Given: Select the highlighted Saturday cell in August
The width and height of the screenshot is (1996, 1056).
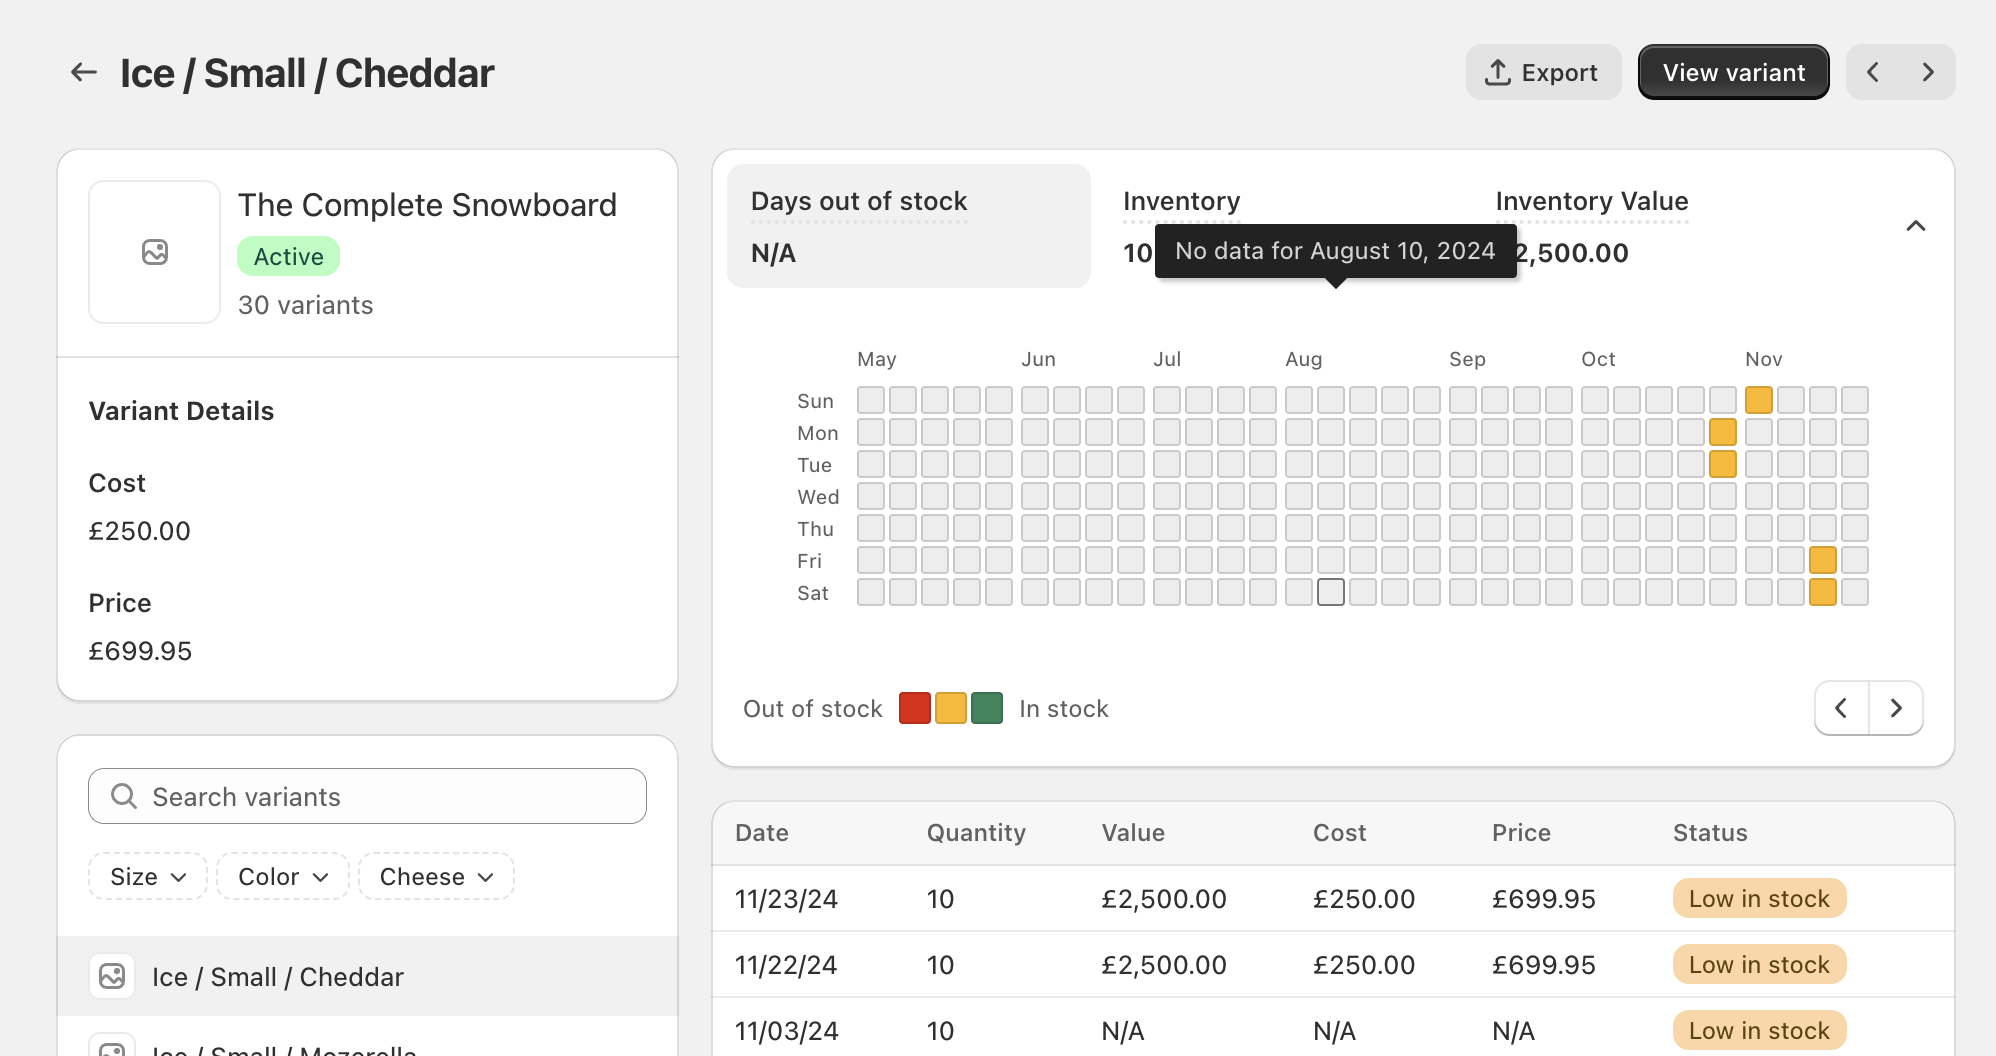Looking at the screenshot, I should point(1331,592).
